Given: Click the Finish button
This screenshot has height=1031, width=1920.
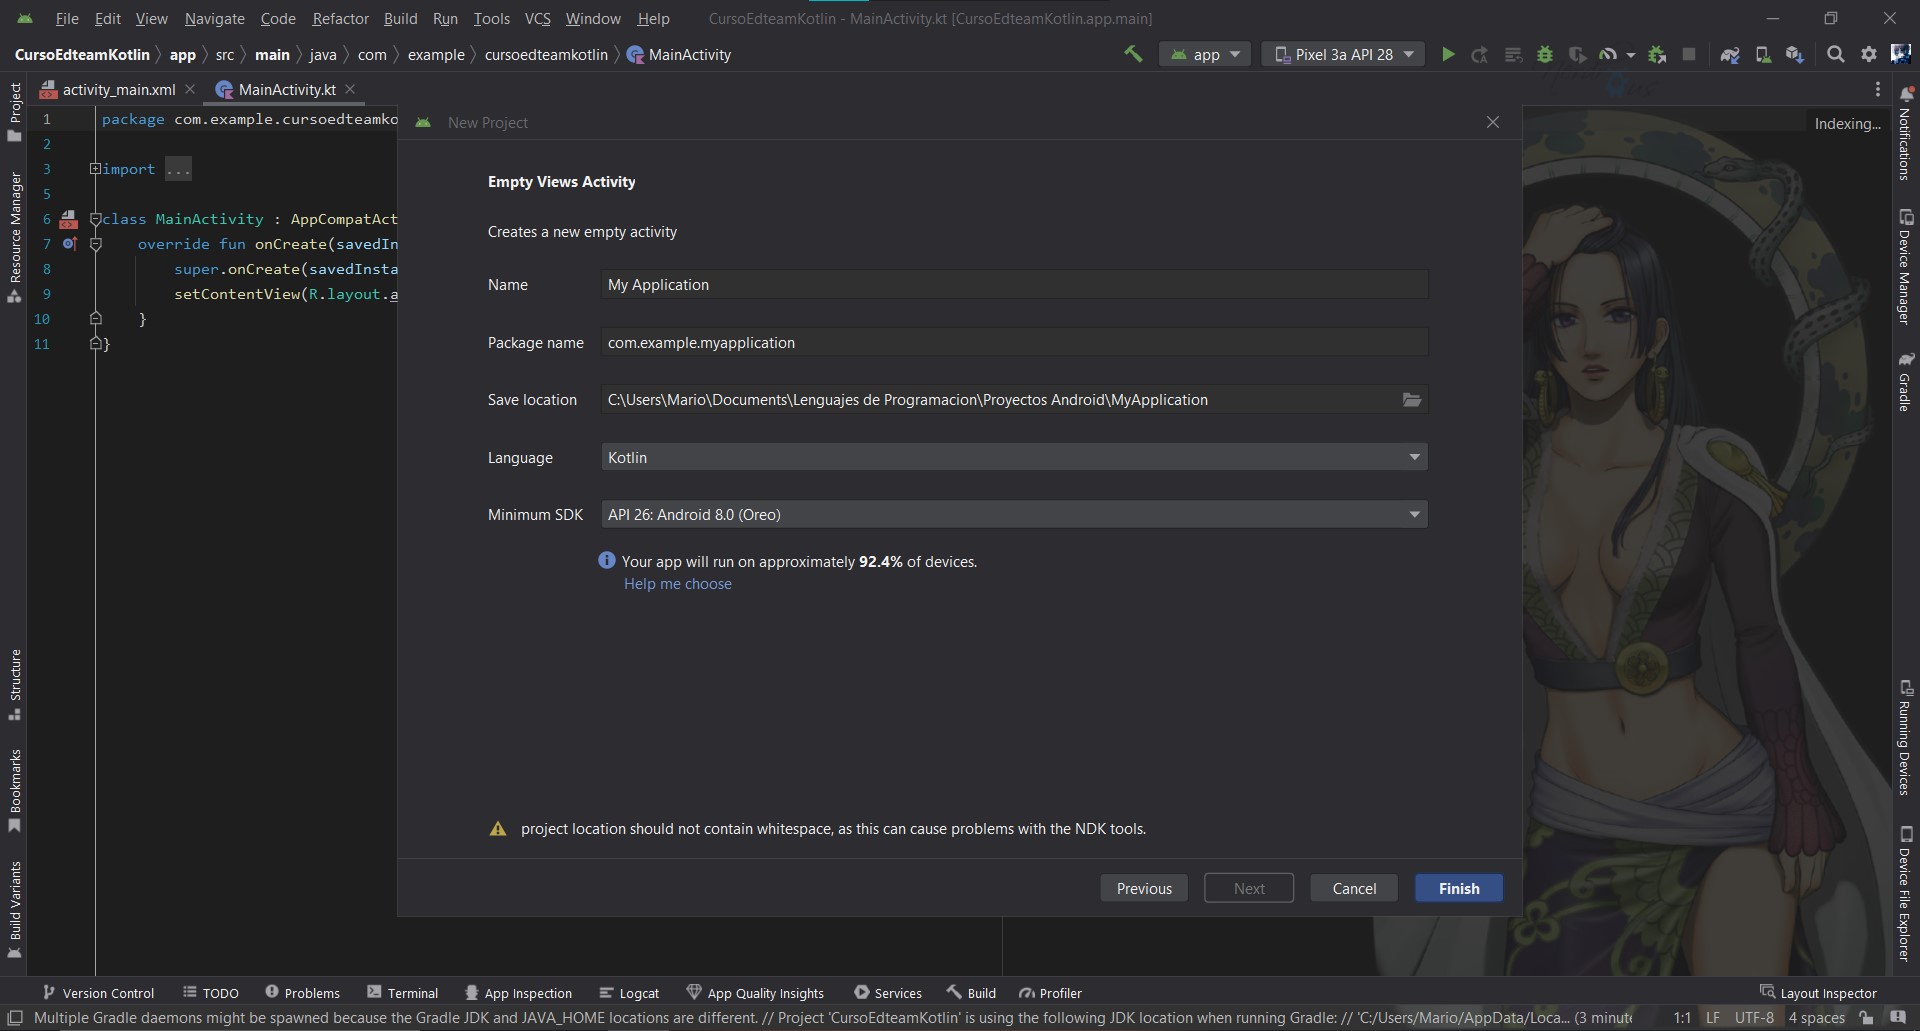Looking at the screenshot, I should (x=1458, y=888).
